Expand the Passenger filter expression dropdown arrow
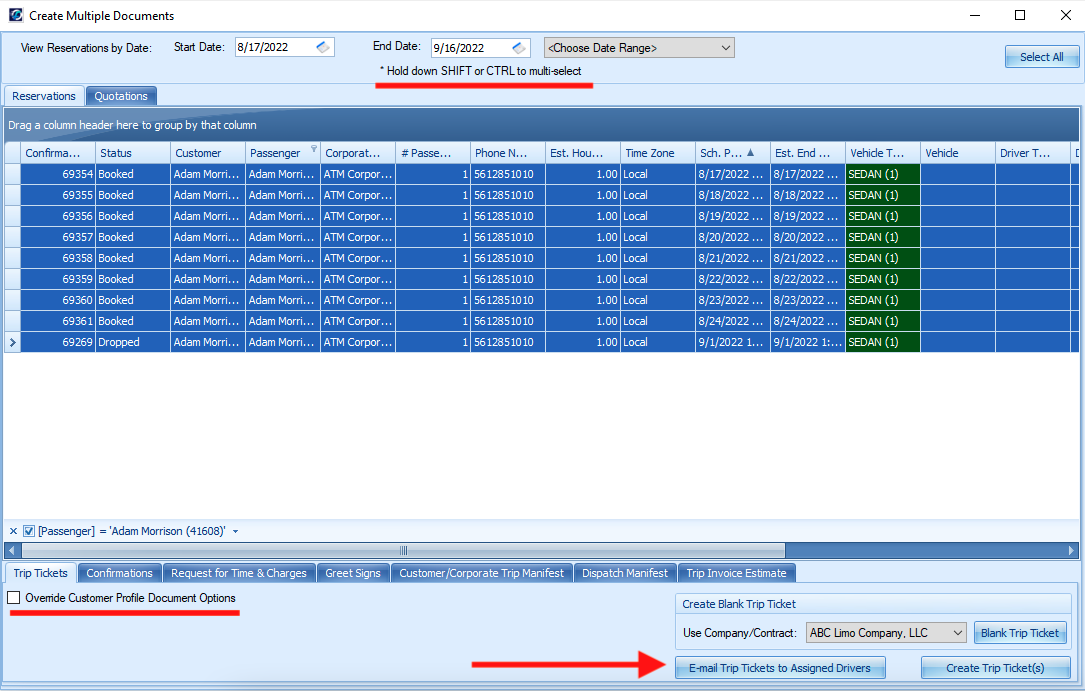The image size is (1085, 691). [235, 531]
